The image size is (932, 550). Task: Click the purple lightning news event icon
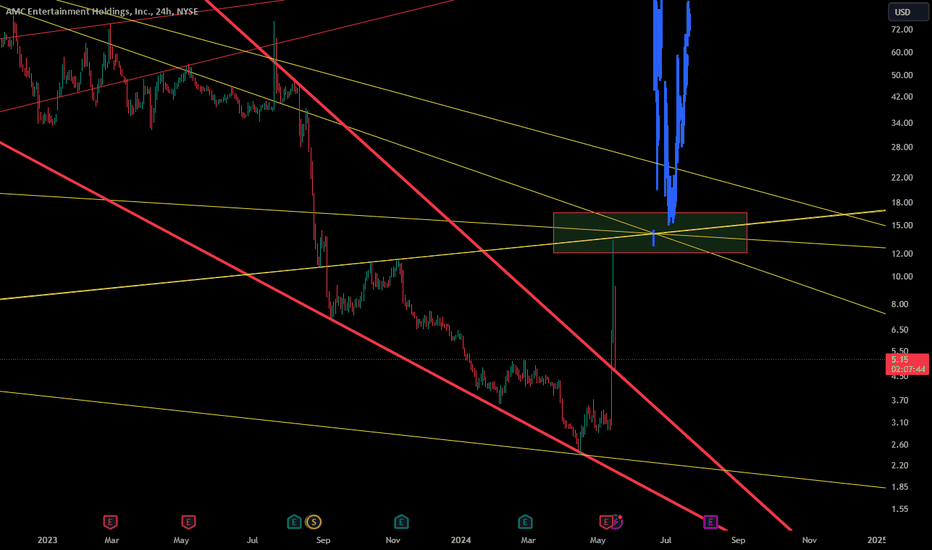618,521
